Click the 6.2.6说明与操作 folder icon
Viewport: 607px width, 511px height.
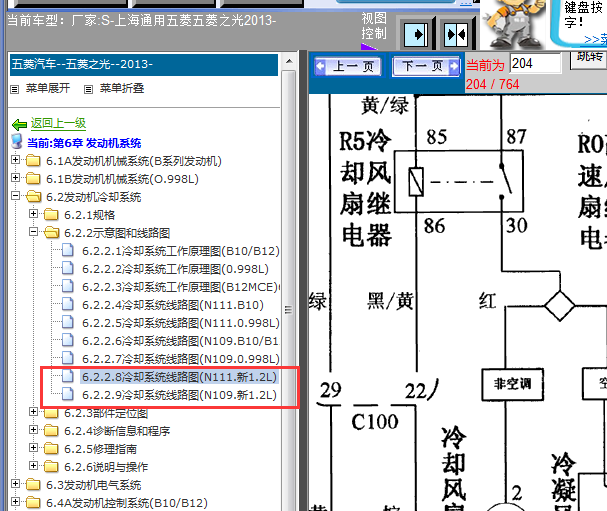[51, 466]
